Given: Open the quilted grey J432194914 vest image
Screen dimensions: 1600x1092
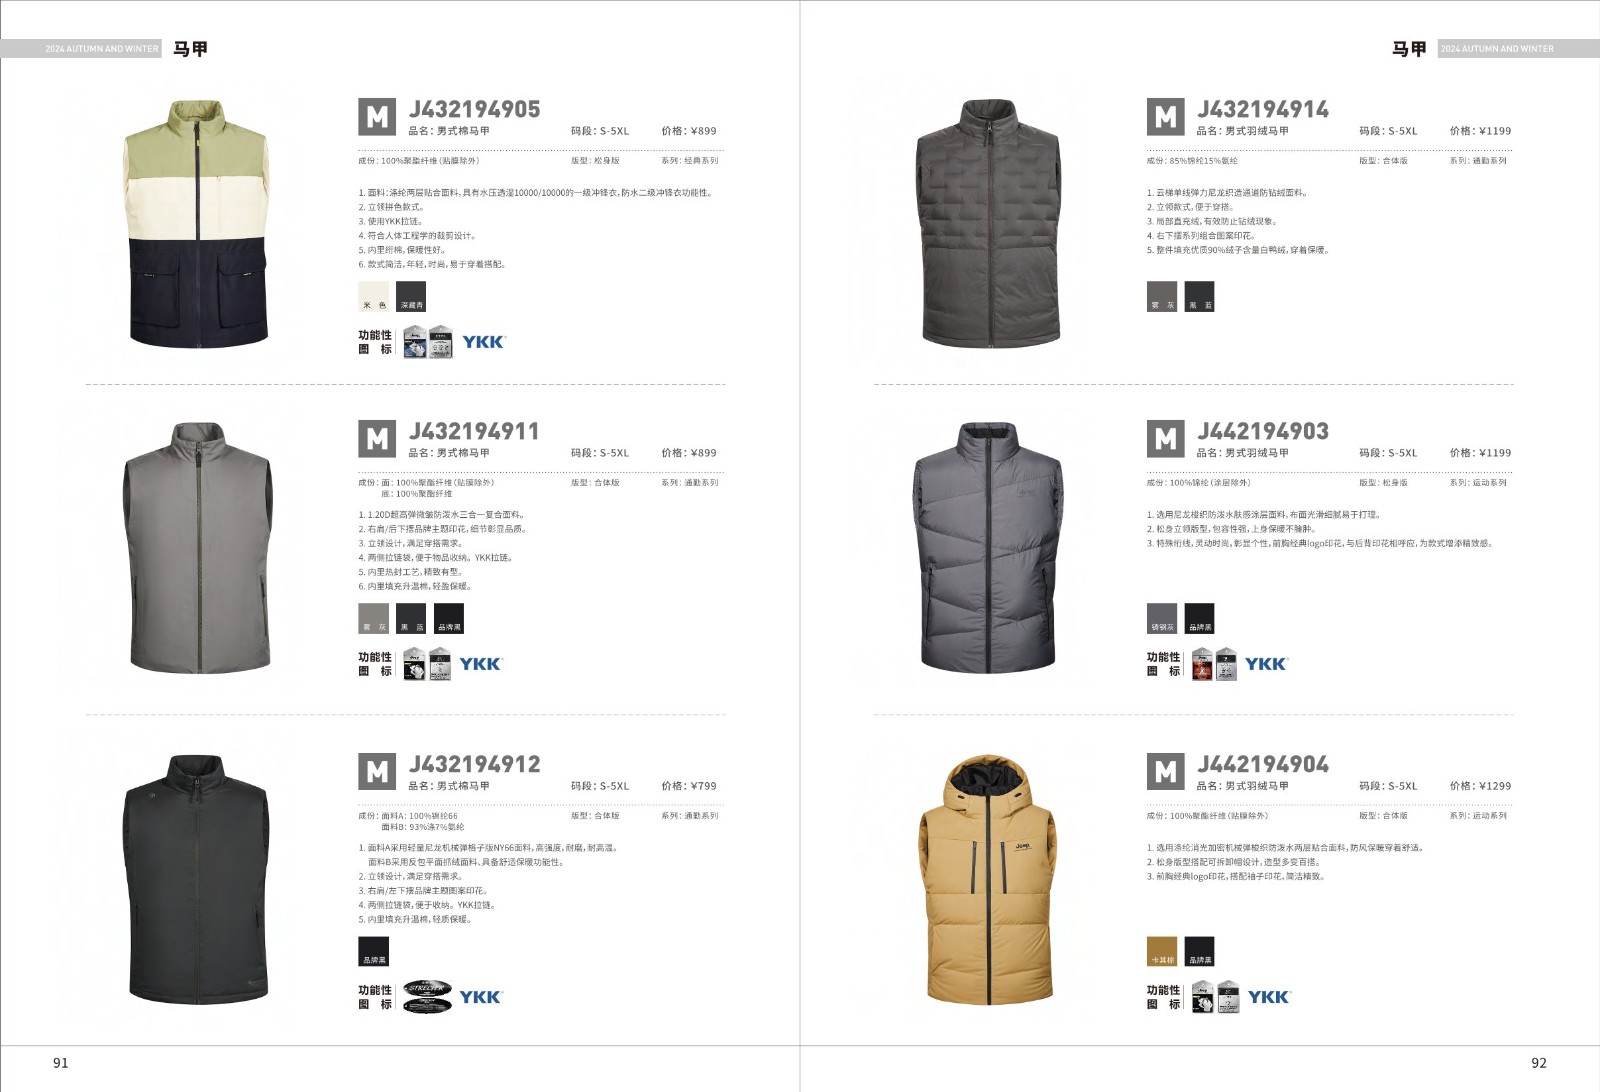Looking at the screenshot, I should pyautogui.click(x=988, y=223).
